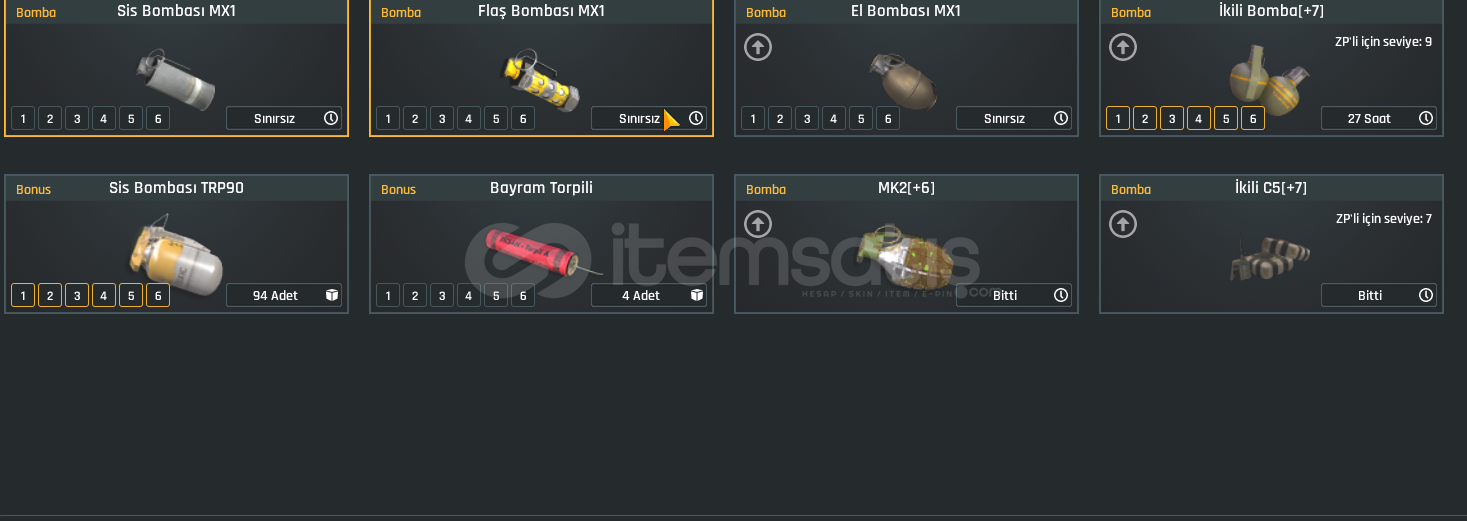
Task: Click box icon beside 4 Adet
Action: 696,295
